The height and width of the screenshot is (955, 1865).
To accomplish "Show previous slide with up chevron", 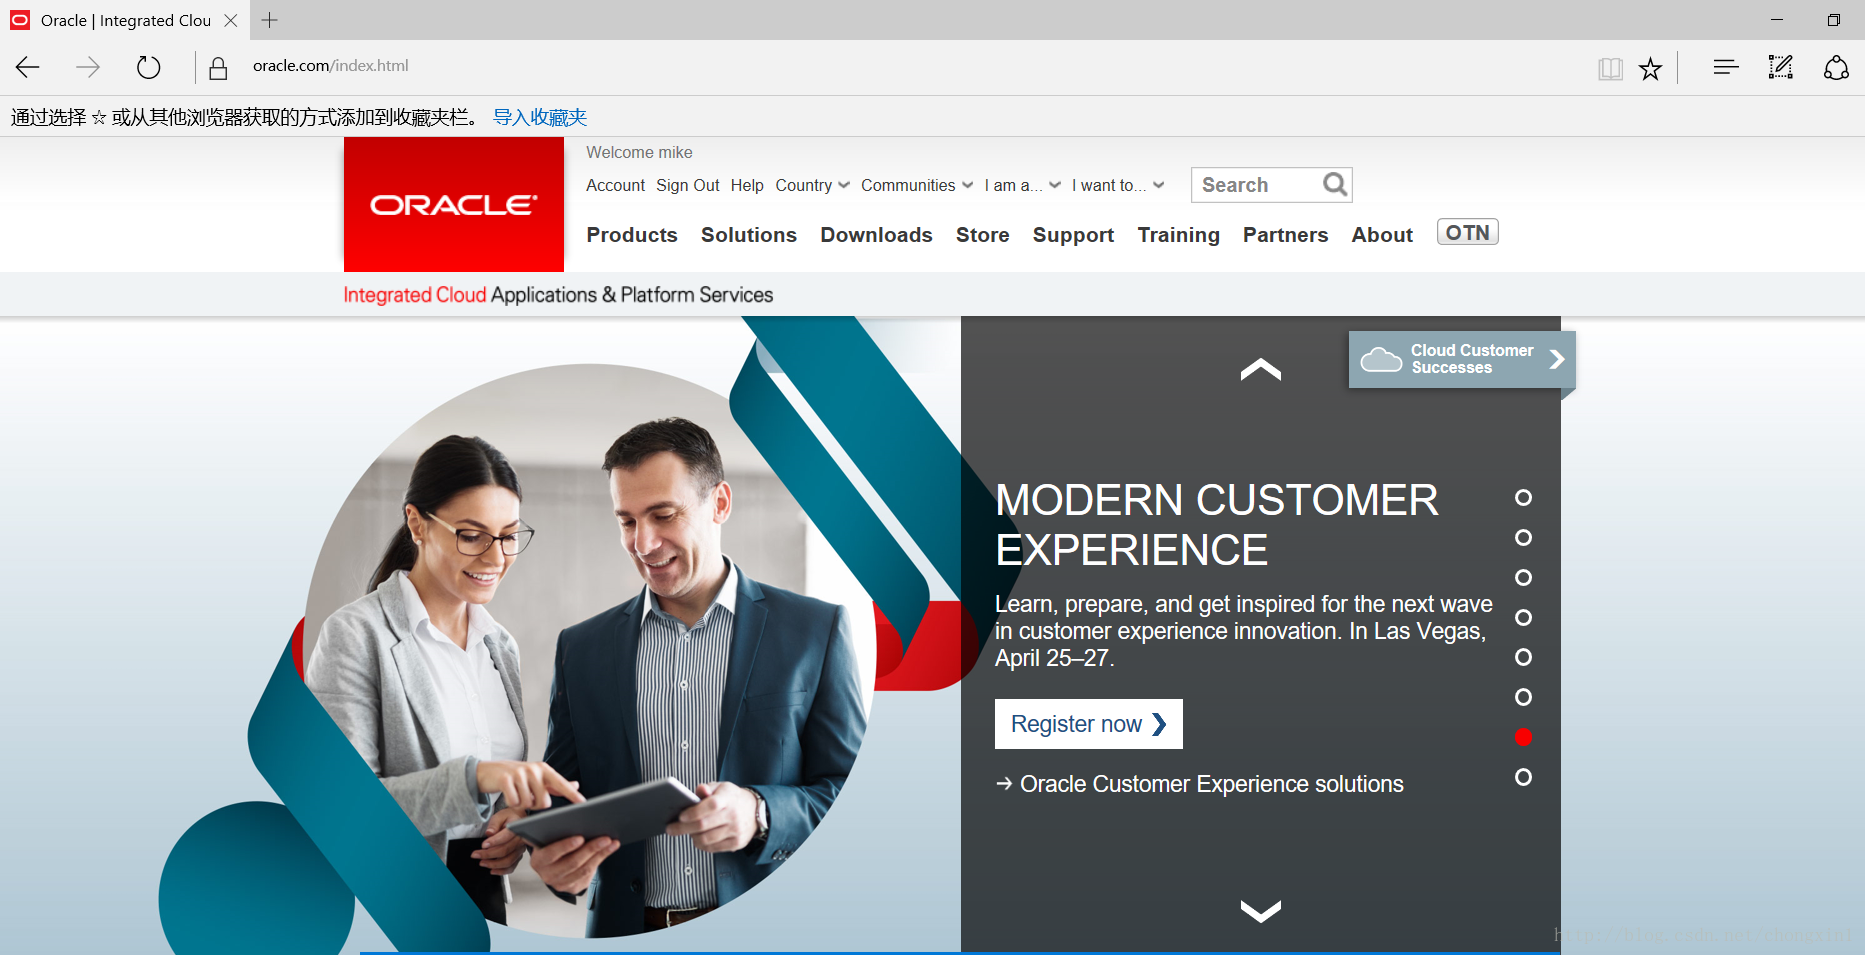I will pos(1261,369).
